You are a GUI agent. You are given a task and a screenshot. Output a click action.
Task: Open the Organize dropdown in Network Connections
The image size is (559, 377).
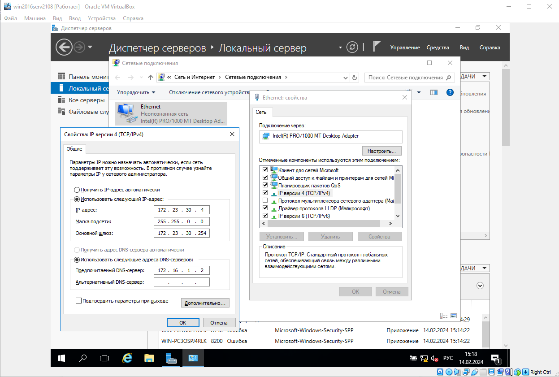click(x=136, y=92)
